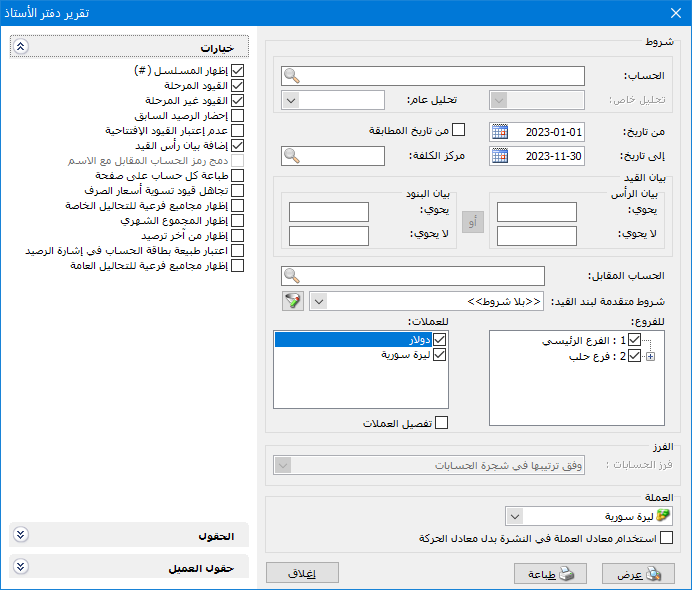Viewport: 692px width, 590px height.
Task: Enable اعتبار طبيعة بطاقة الحساب checkbox
Action: click(237, 251)
